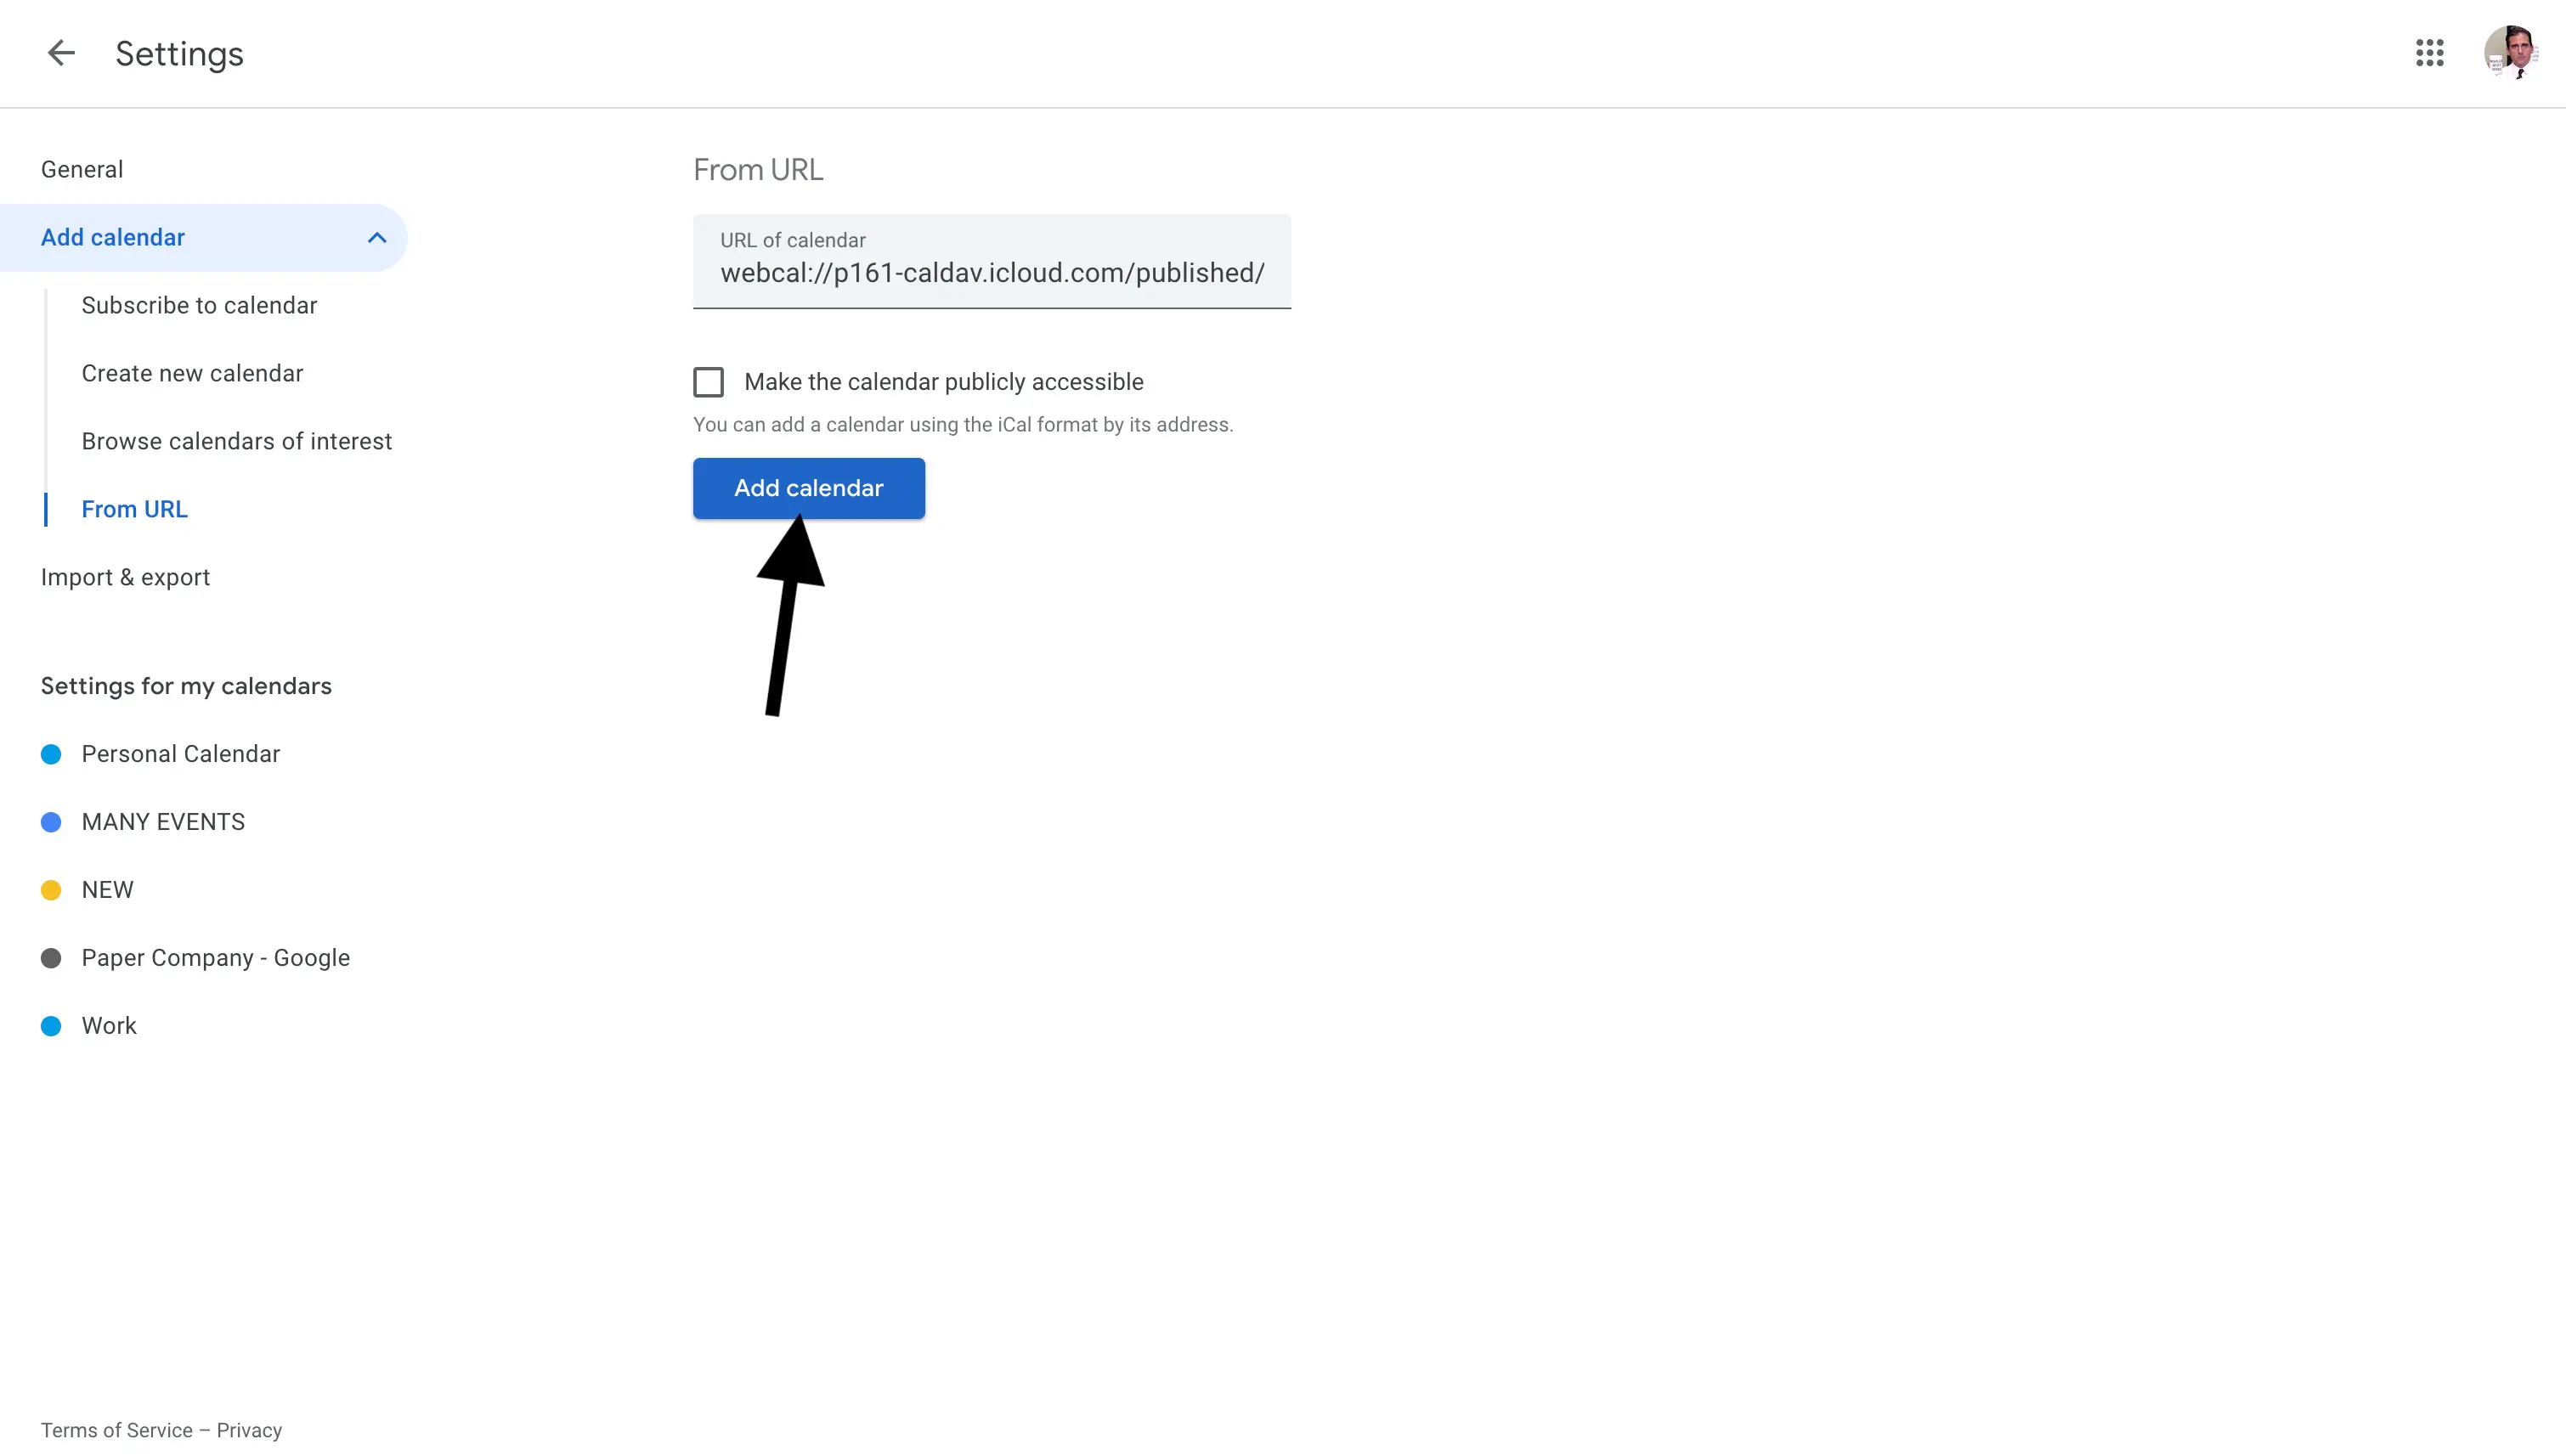The width and height of the screenshot is (2566, 1456).
Task: Open General settings section
Action: (81, 167)
